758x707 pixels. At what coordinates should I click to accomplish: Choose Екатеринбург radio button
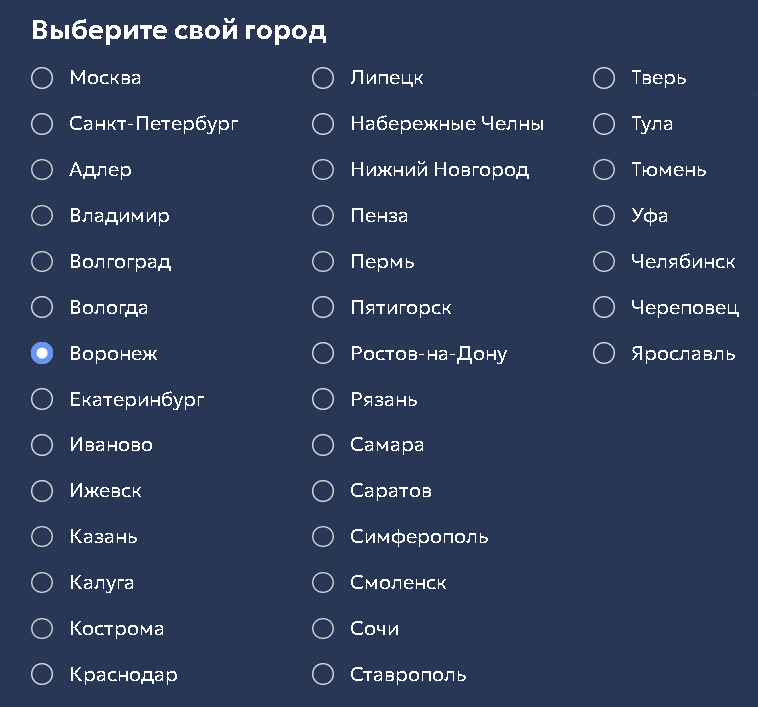42,399
